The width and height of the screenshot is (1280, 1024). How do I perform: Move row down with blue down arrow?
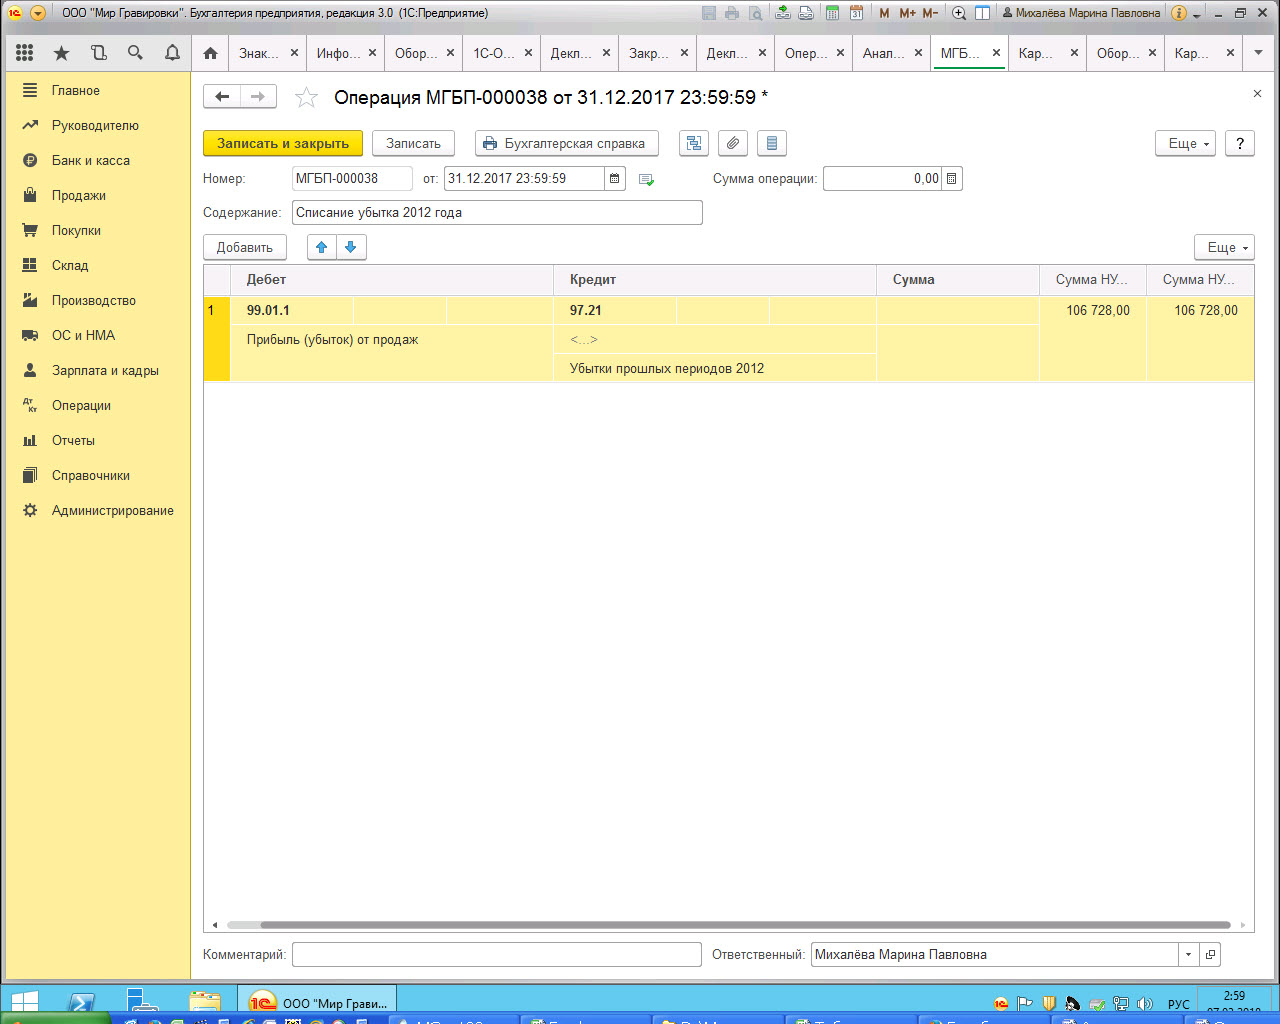[351, 247]
